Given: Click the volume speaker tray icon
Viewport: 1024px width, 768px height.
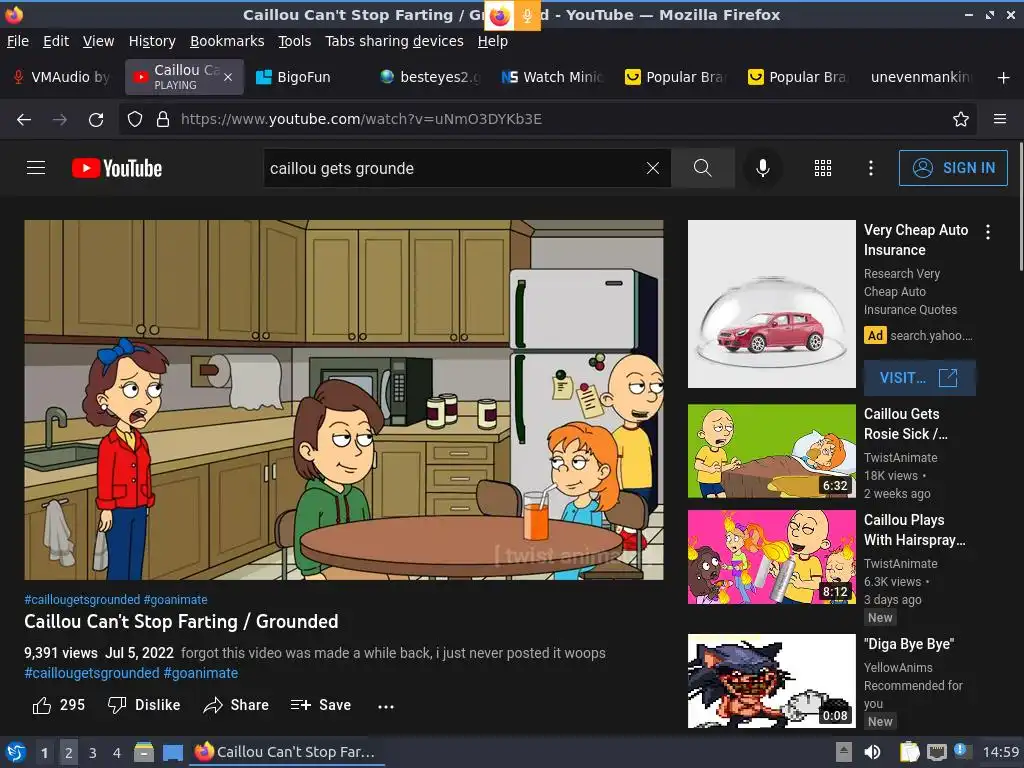Looking at the screenshot, I should click(x=872, y=752).
